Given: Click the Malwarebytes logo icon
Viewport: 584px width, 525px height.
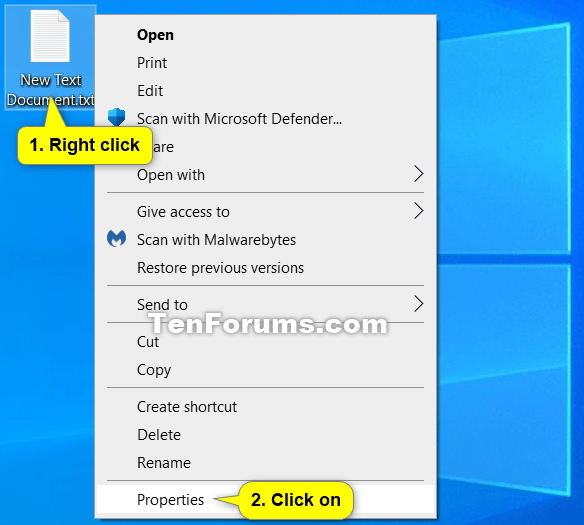Looking at the screenshot, I should pos(116,239).
